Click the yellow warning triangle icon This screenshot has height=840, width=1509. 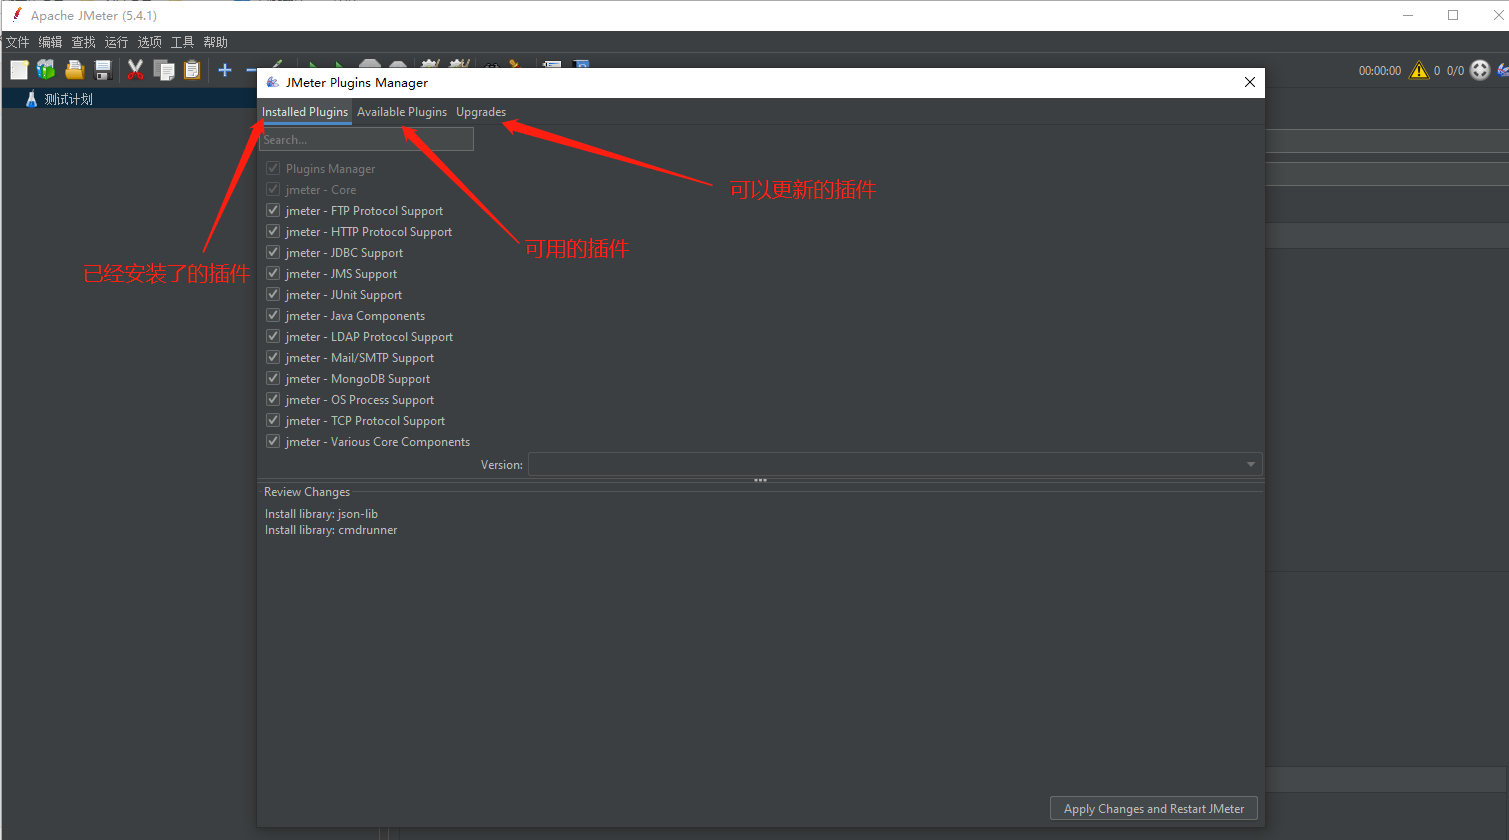coord(1419,70)
